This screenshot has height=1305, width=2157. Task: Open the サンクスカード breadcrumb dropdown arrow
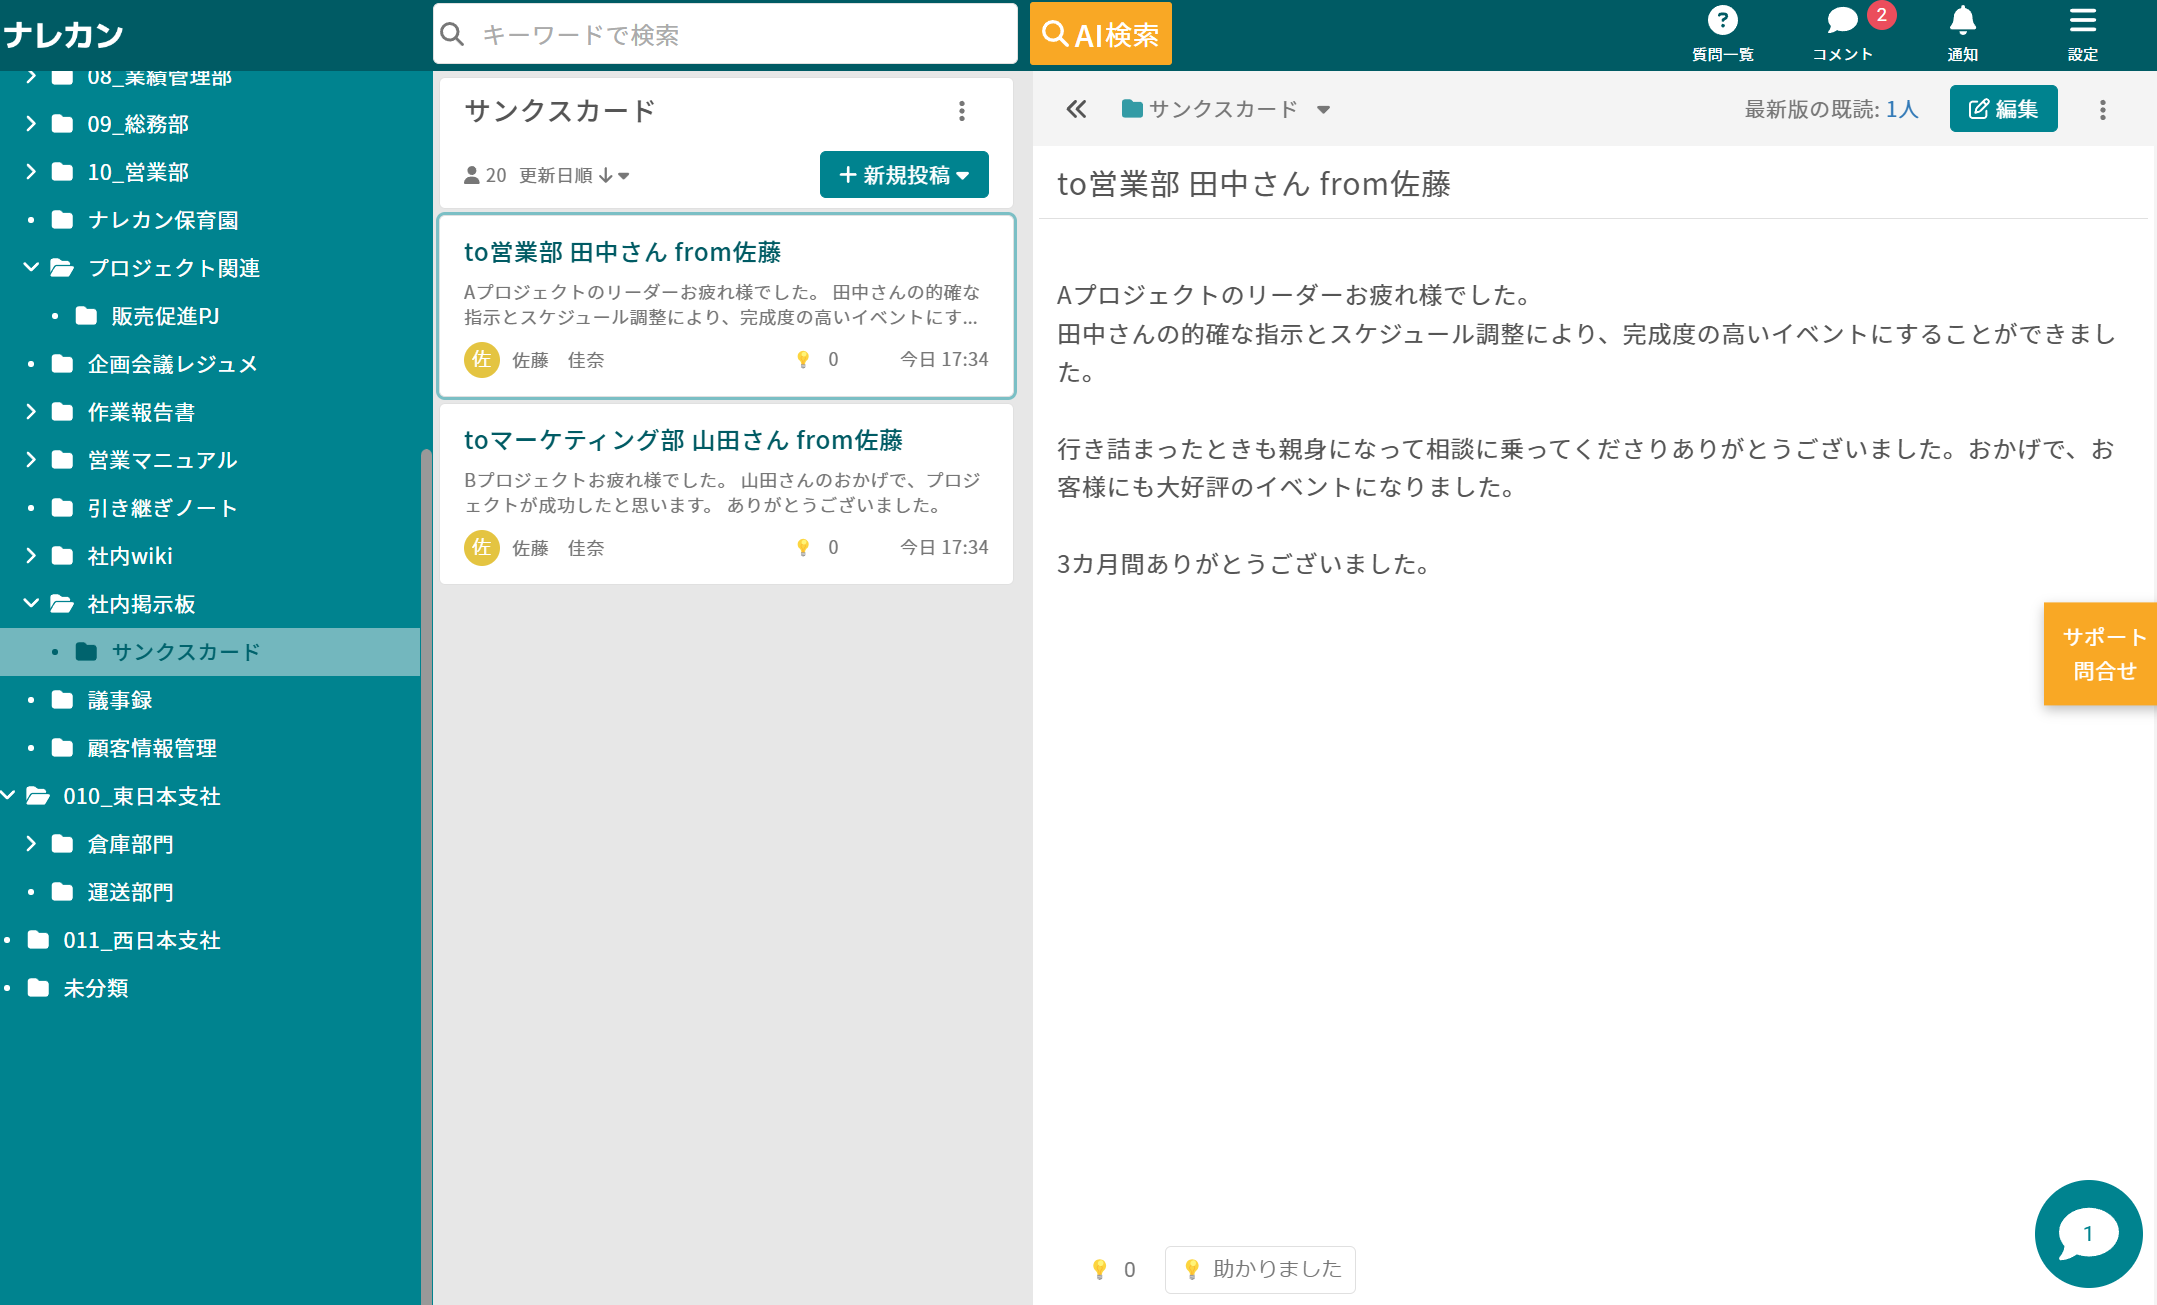[1323, 110]
